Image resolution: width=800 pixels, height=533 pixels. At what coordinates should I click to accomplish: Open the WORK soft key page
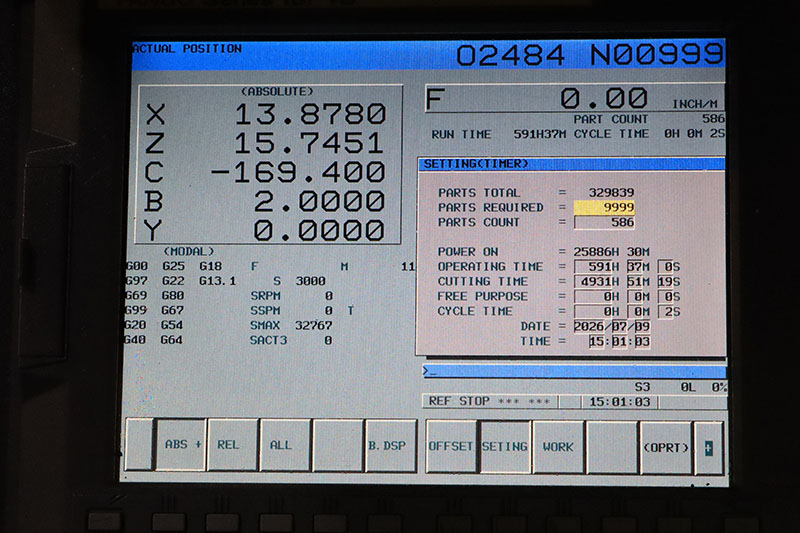(x=559, y=447)
